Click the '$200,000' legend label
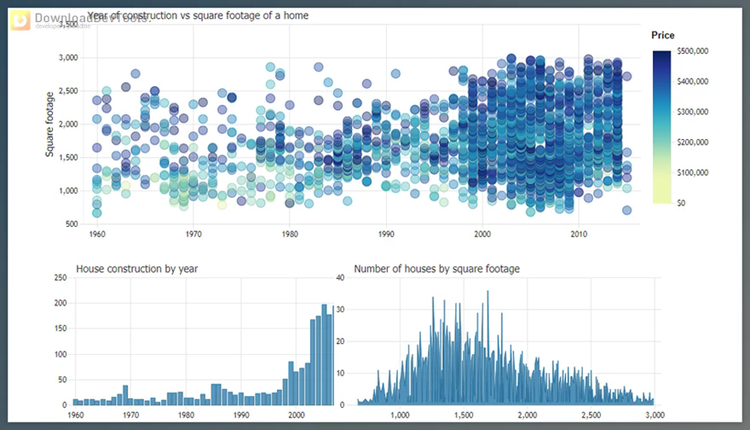This screenshot has height=430, width=750. tap(693, 142)
